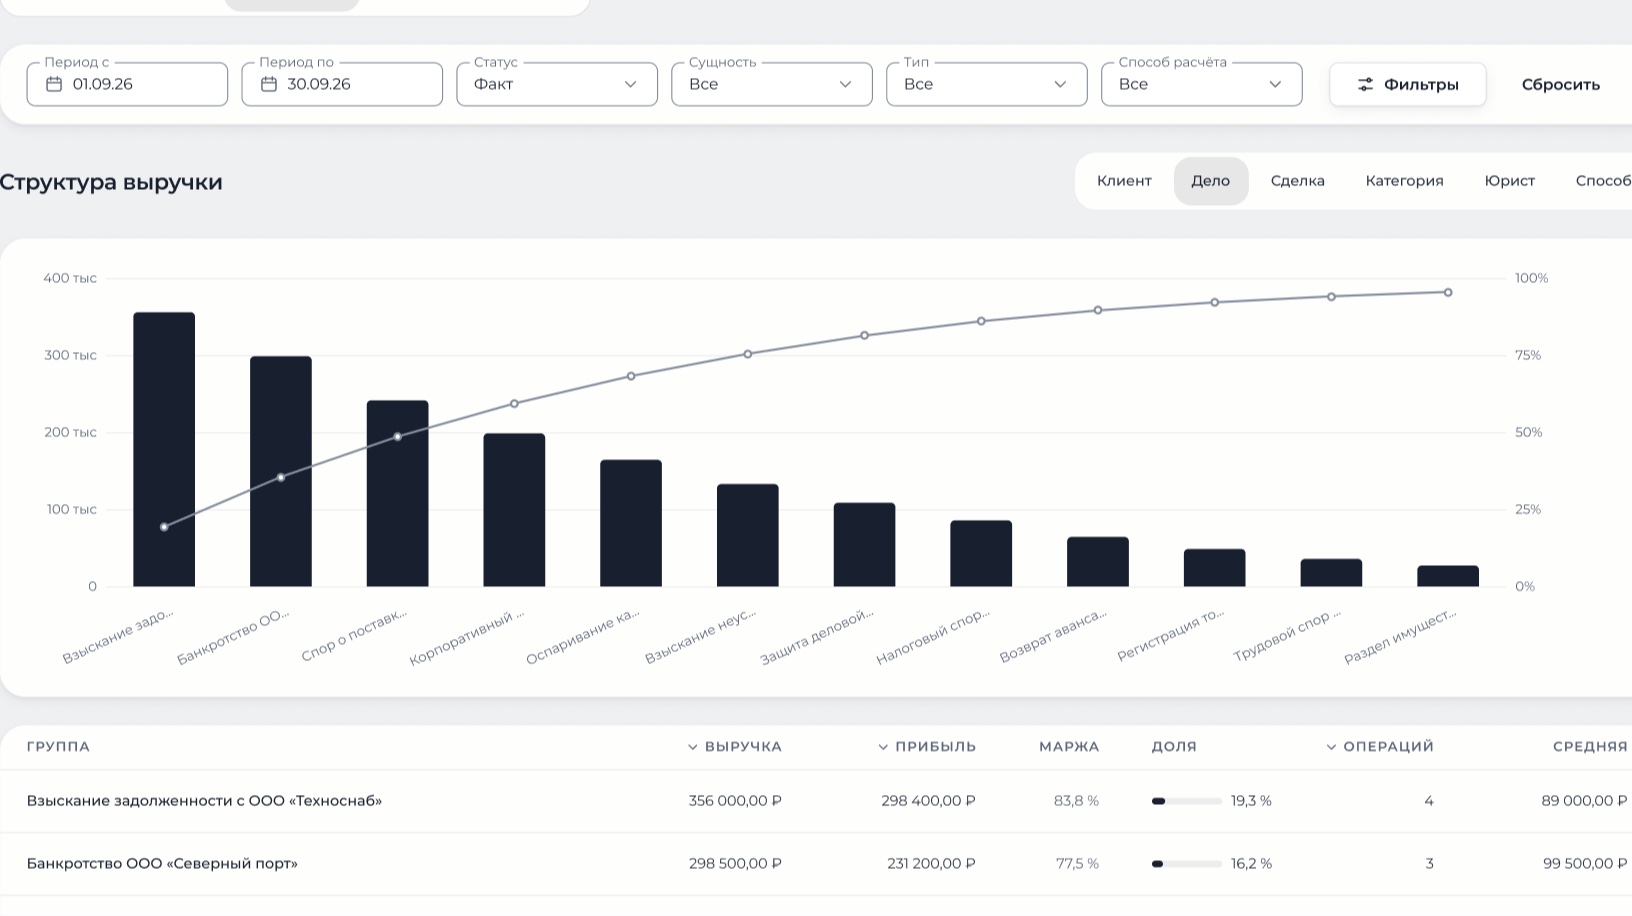Select the Сделка tab
1632x916 pixels.
pyautogui.click(x=1297, y=181)
